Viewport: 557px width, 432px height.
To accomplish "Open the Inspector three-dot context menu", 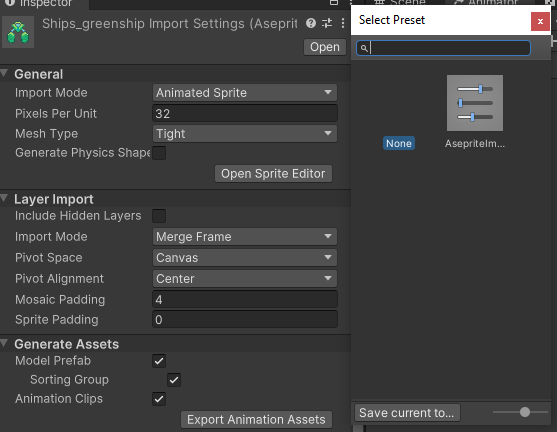I will (343, 23).
